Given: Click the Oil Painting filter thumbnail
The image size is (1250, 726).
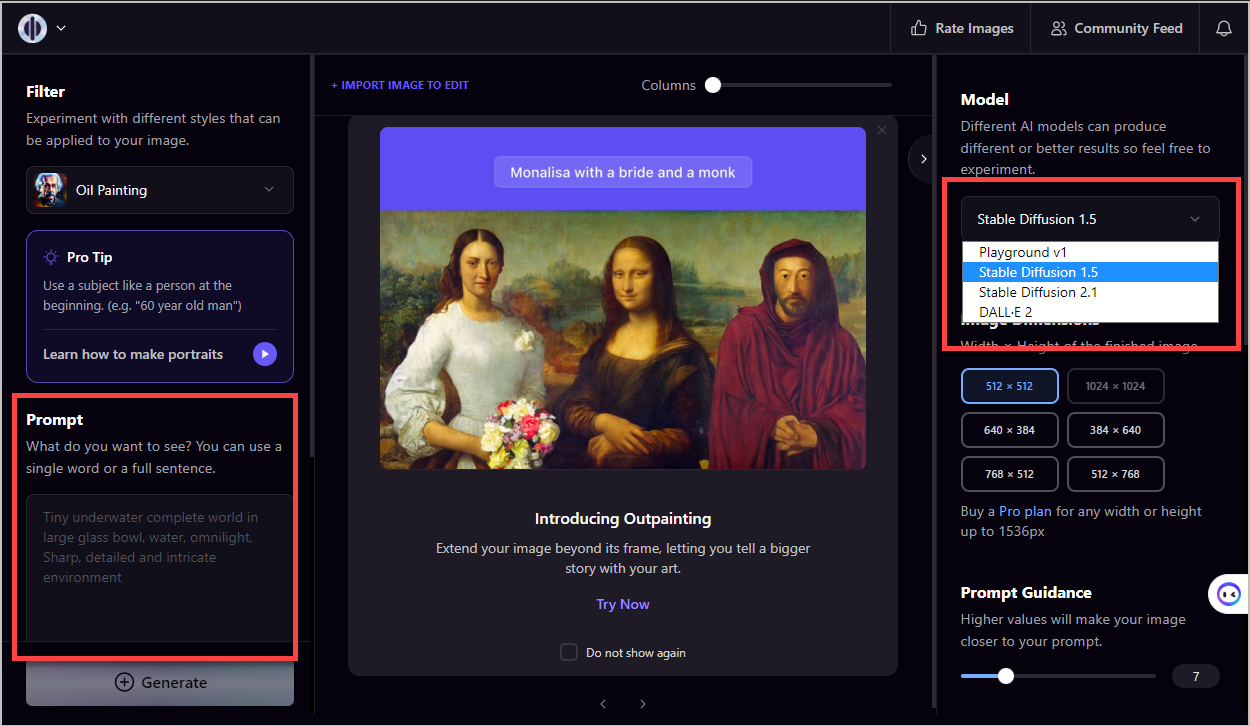Looking at the screenshot, I should [50, 190].
